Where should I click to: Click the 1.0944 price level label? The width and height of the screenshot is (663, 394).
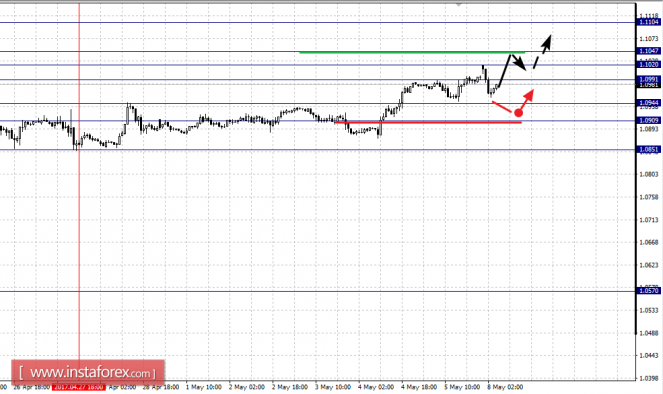click(x=649, y=103)
